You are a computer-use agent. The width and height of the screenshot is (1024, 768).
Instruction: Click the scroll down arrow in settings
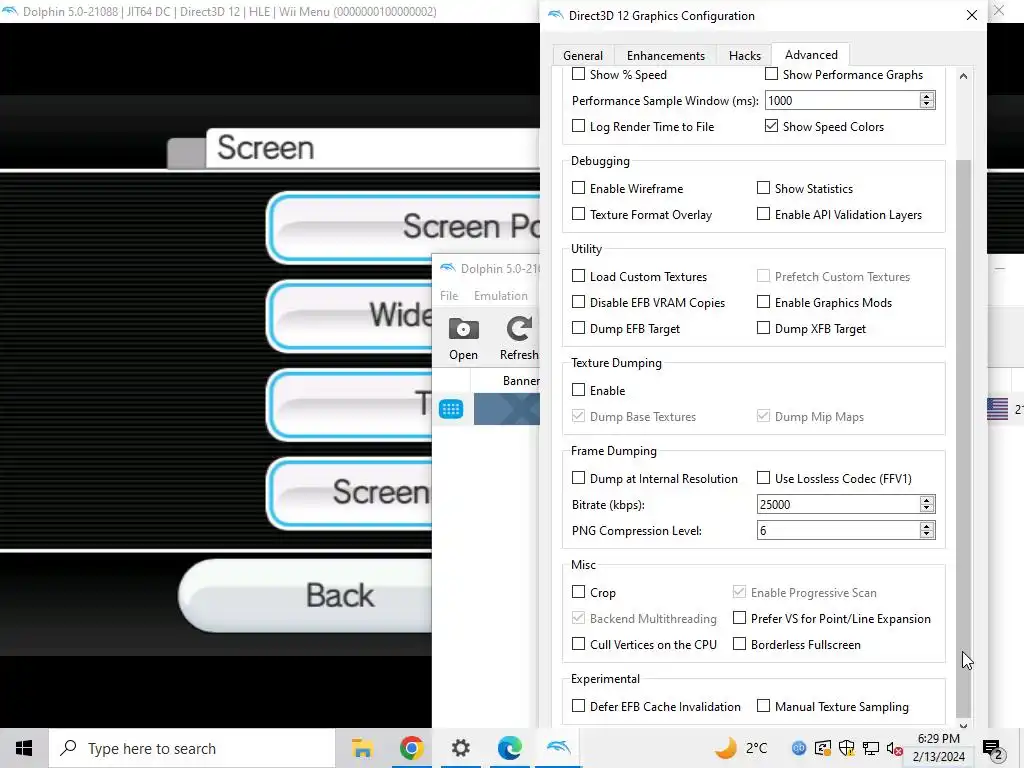964,724
